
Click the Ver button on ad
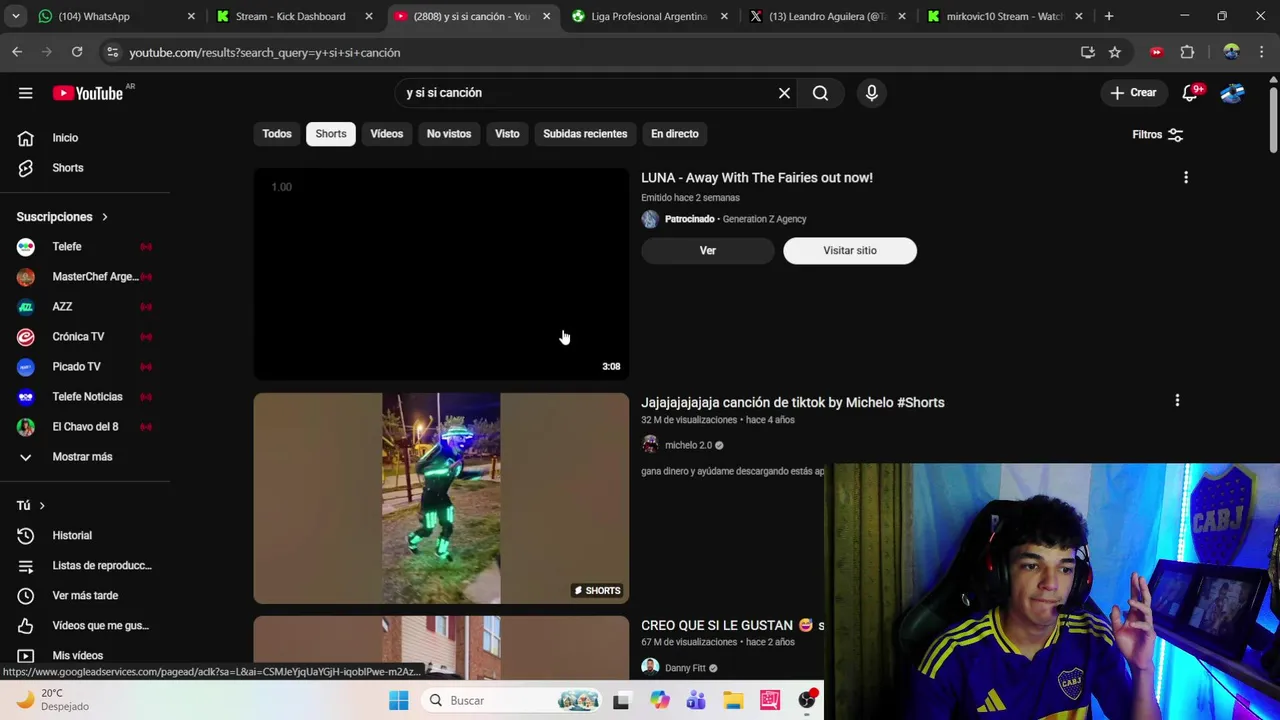point(708,251)
